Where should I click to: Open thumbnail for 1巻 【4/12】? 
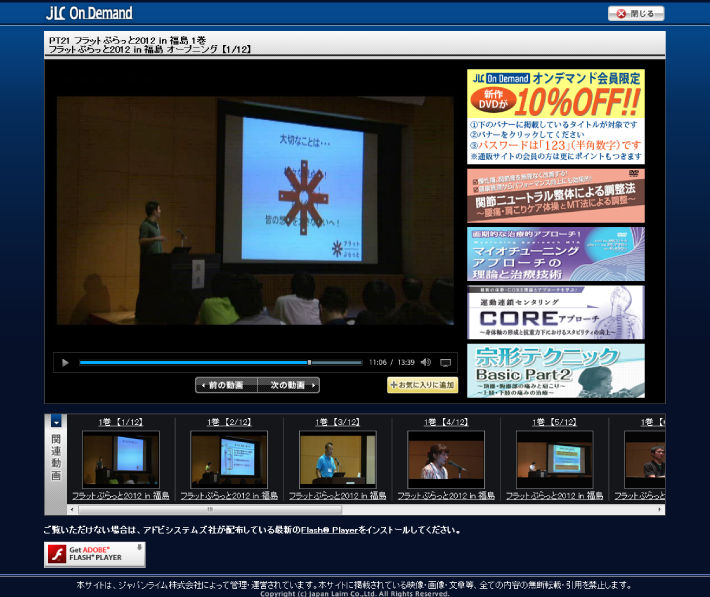(x=446, y=459)
